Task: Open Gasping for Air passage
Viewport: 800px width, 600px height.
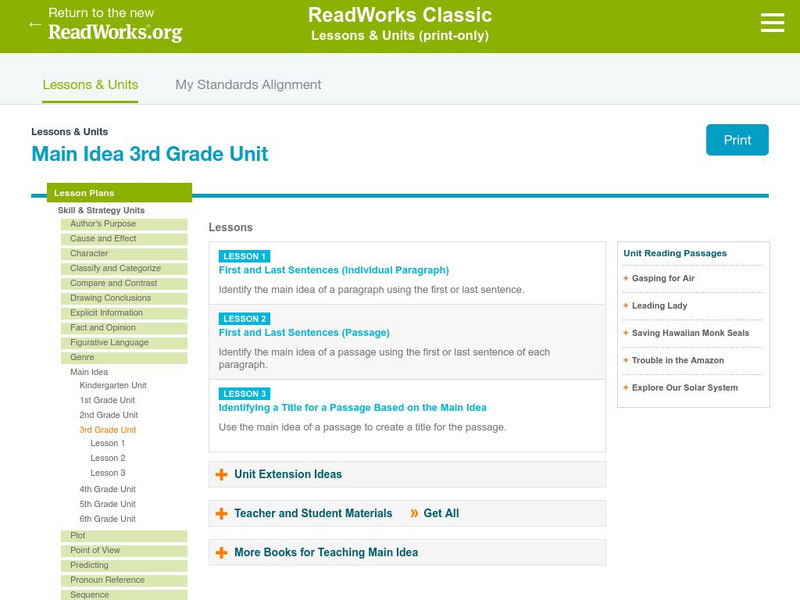Action: click(x=663, y=278)
